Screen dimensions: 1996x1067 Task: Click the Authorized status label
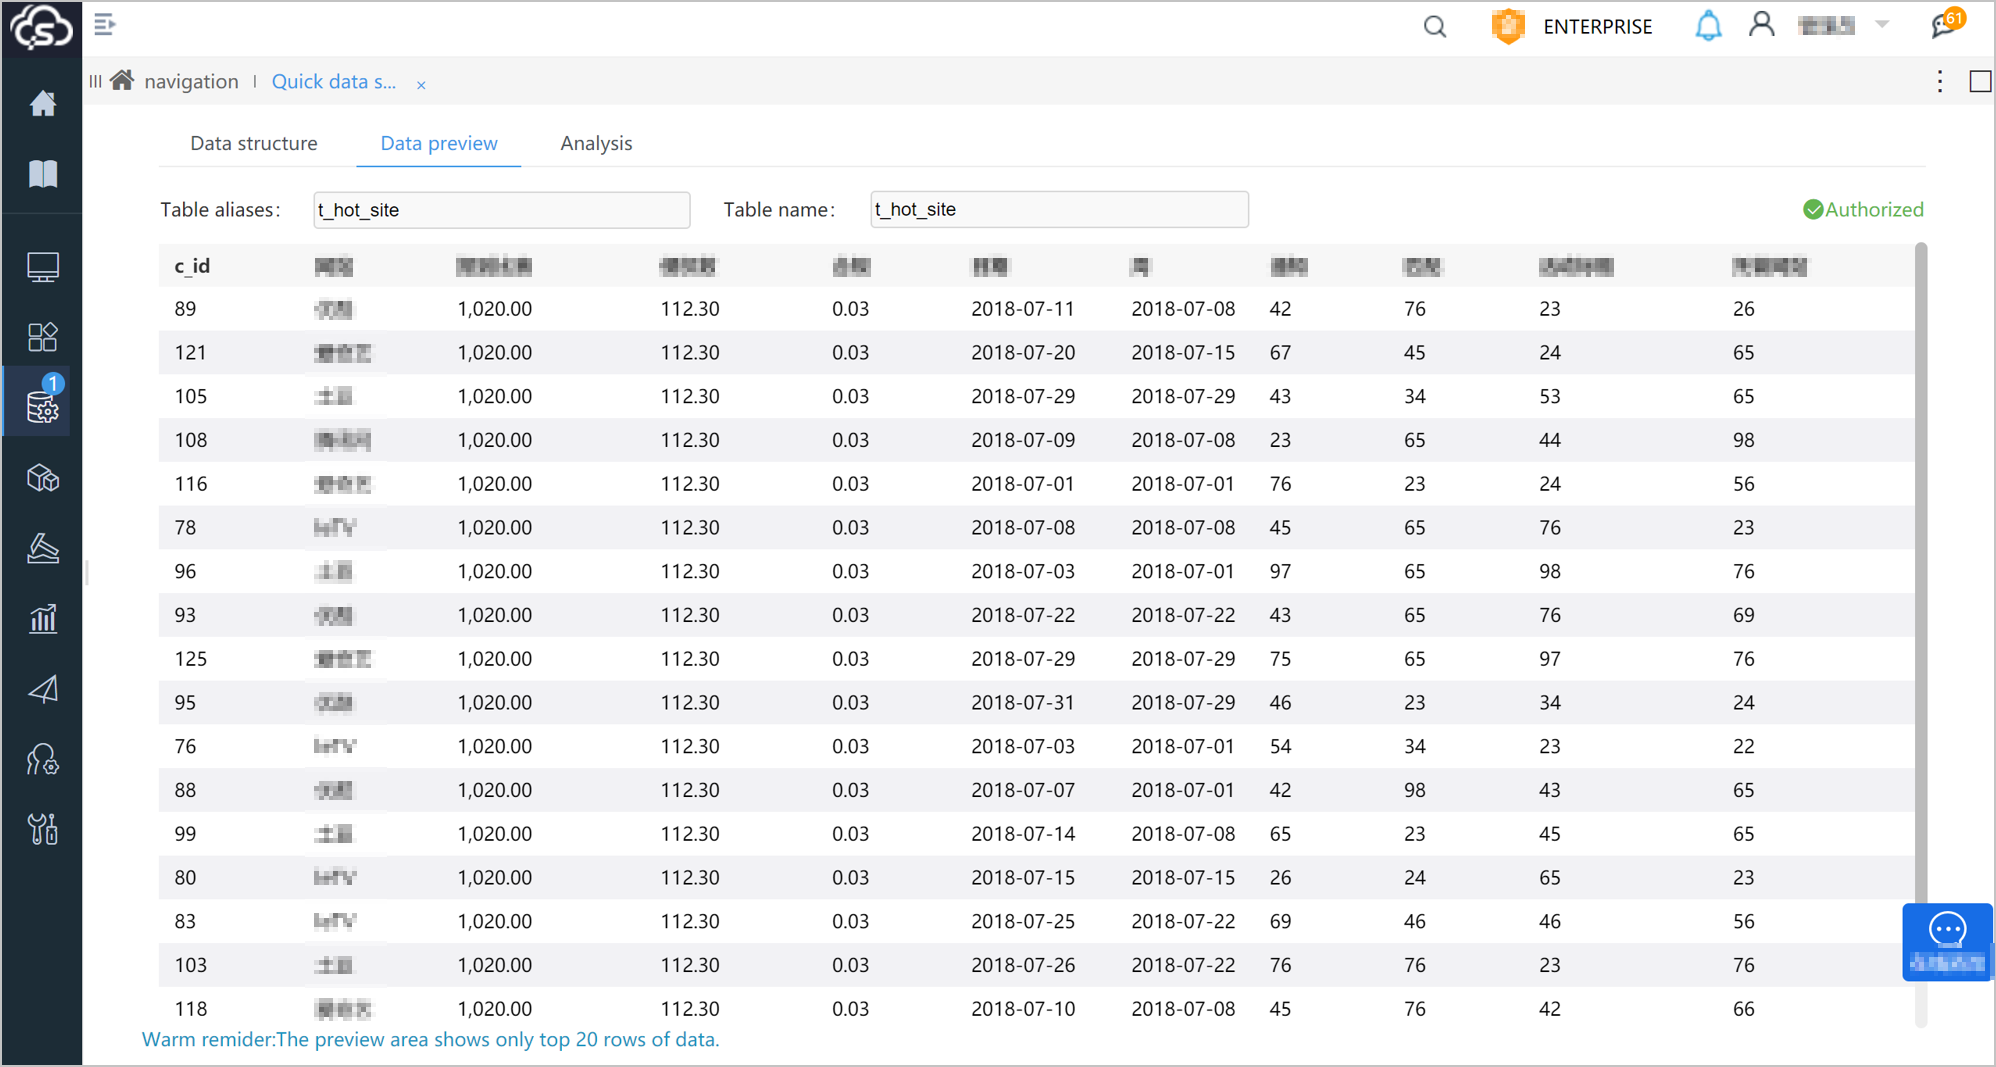pos(1863,210)
